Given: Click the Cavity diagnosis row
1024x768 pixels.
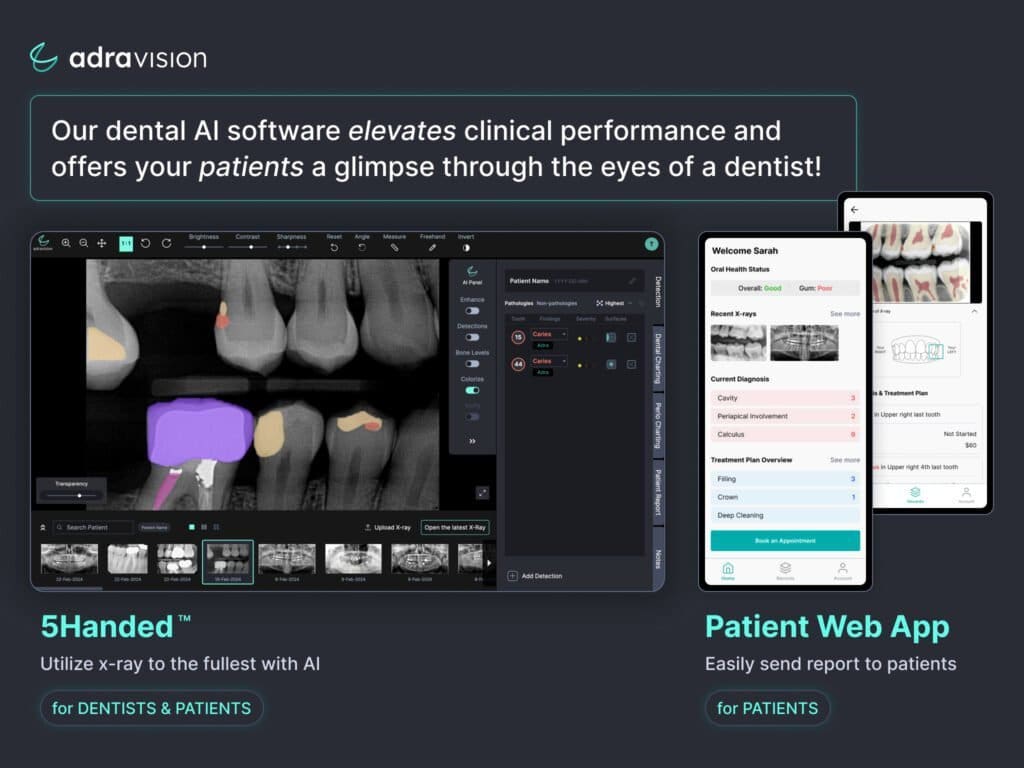Looking at the screenshot, I should pos(785,398).
